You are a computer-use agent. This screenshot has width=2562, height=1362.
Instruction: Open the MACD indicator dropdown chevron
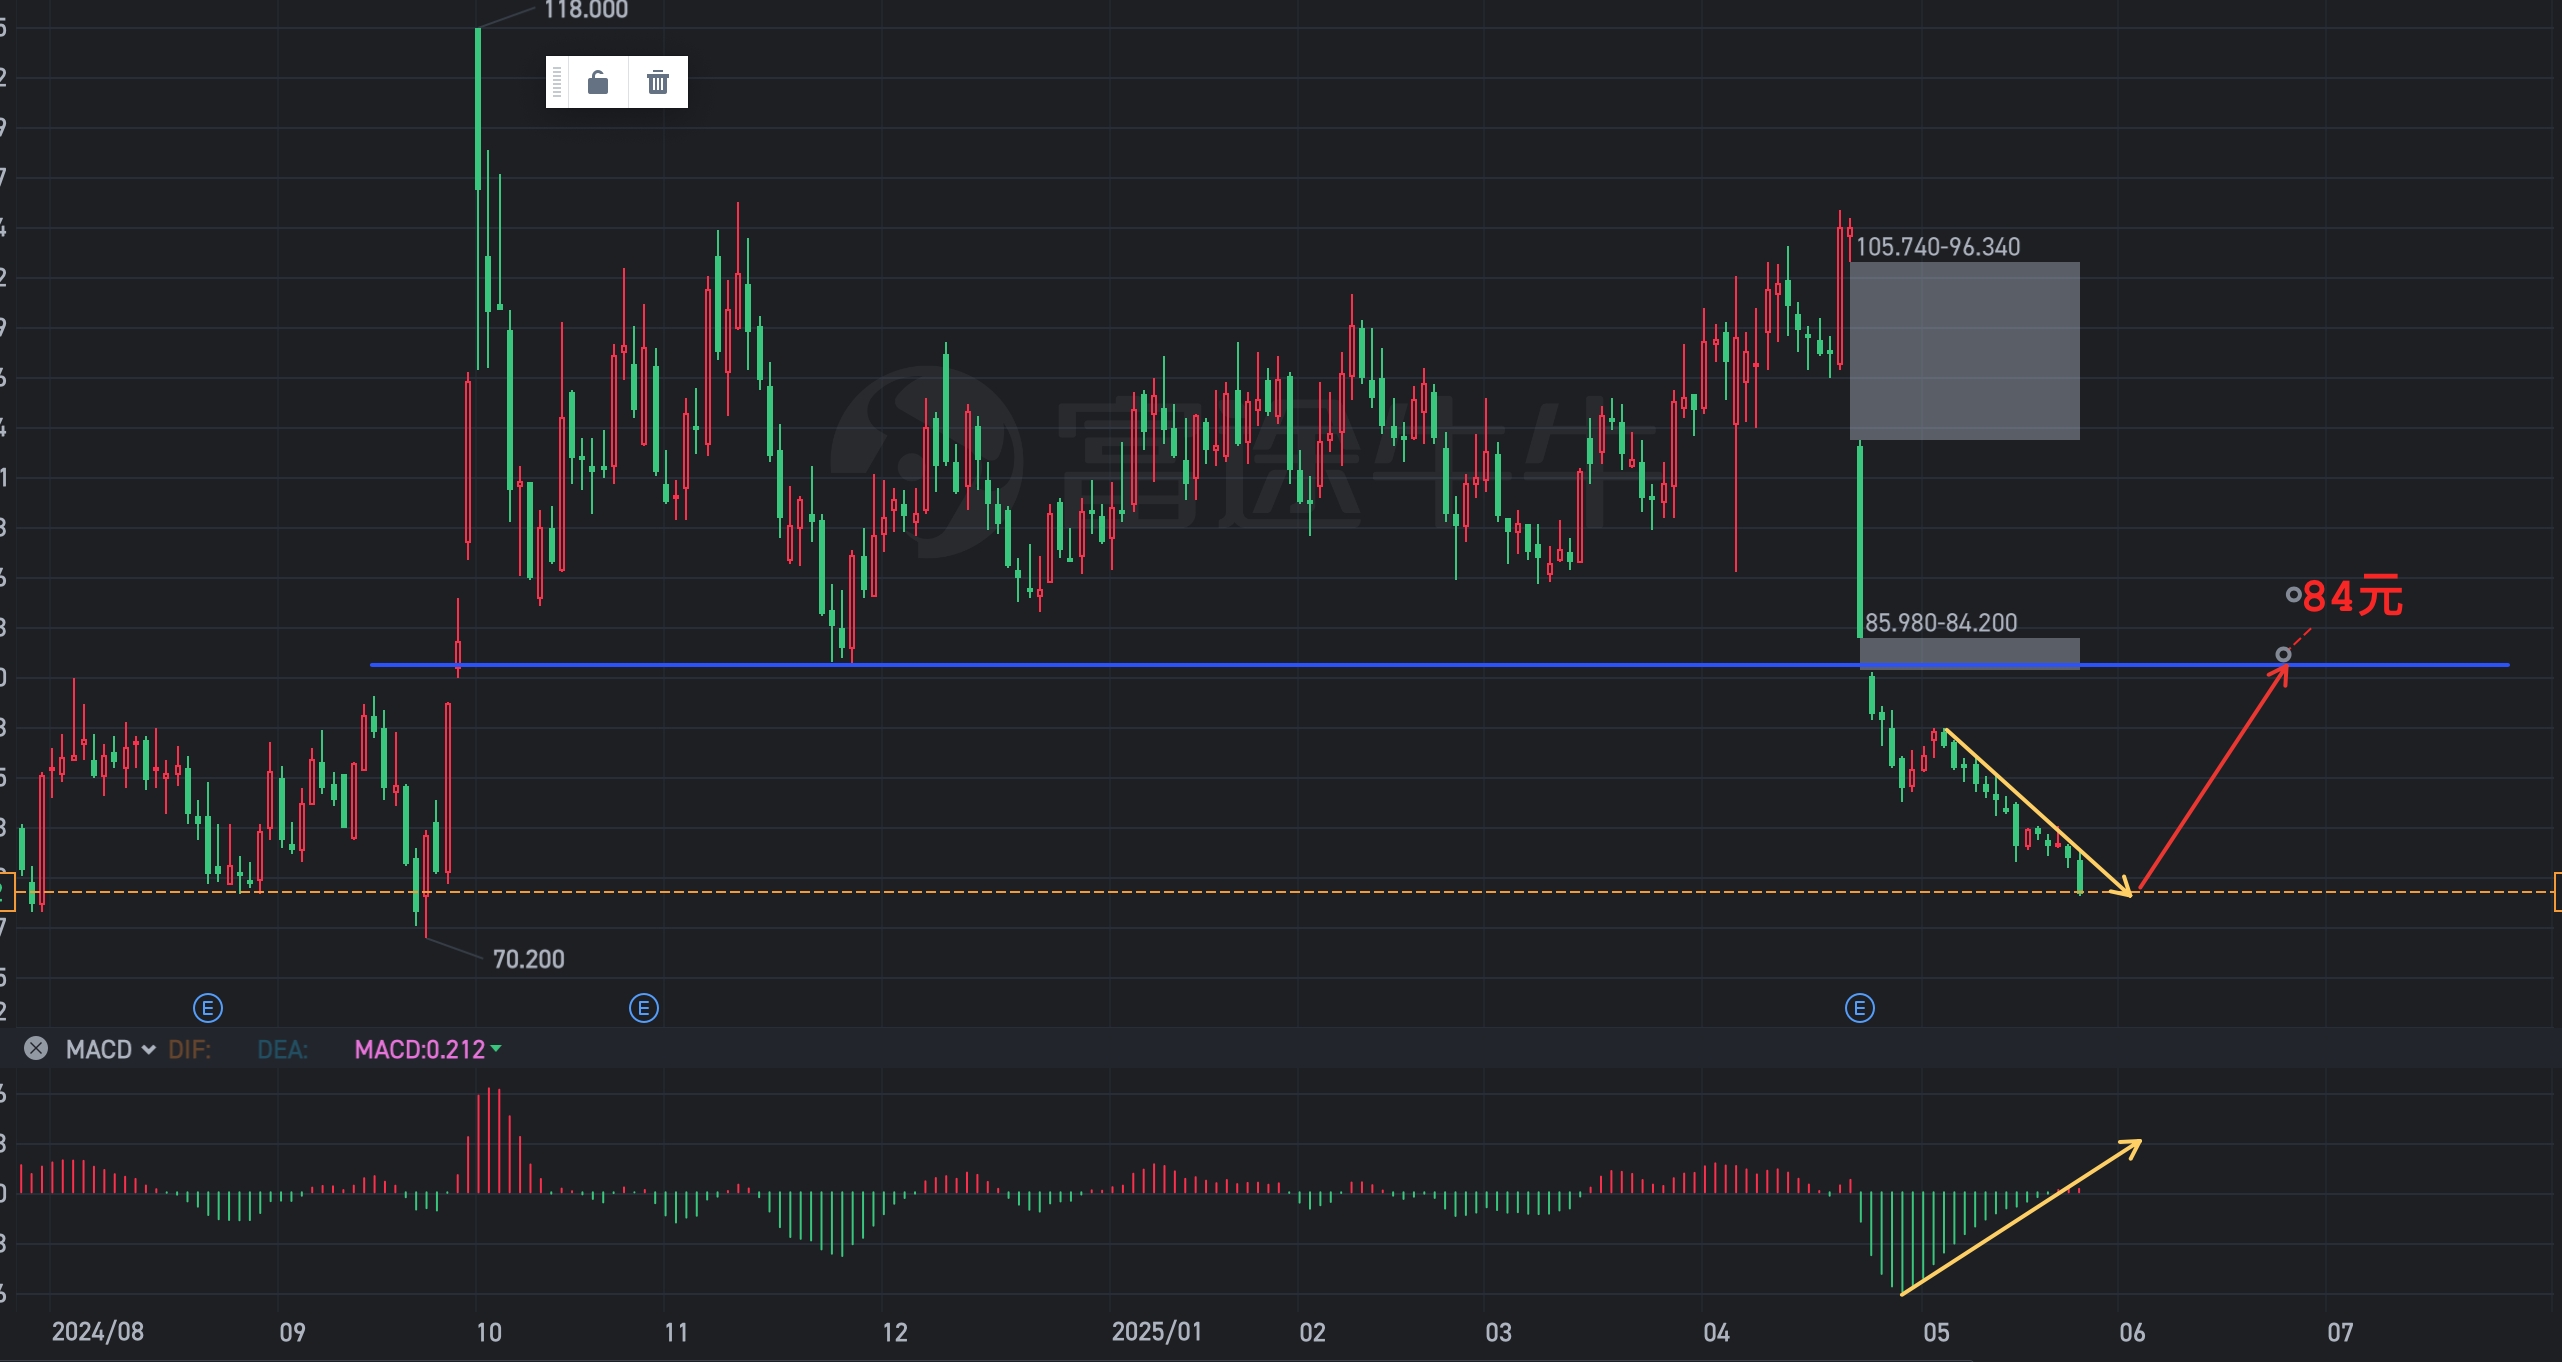coord(149,1050)
